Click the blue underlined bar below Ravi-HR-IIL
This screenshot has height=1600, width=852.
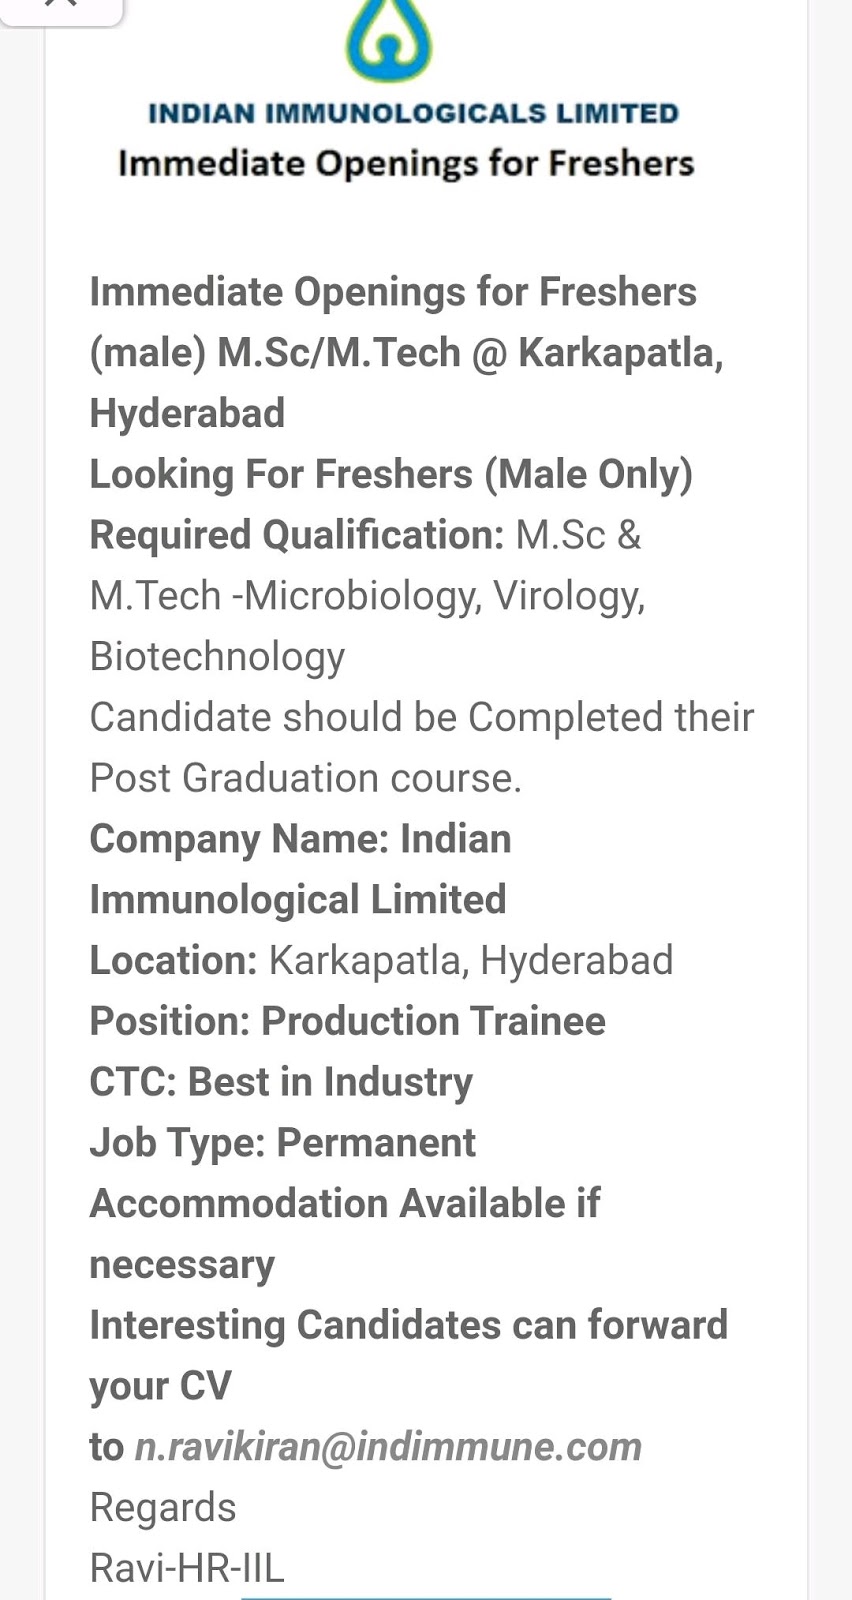(x=426, y=1597)
